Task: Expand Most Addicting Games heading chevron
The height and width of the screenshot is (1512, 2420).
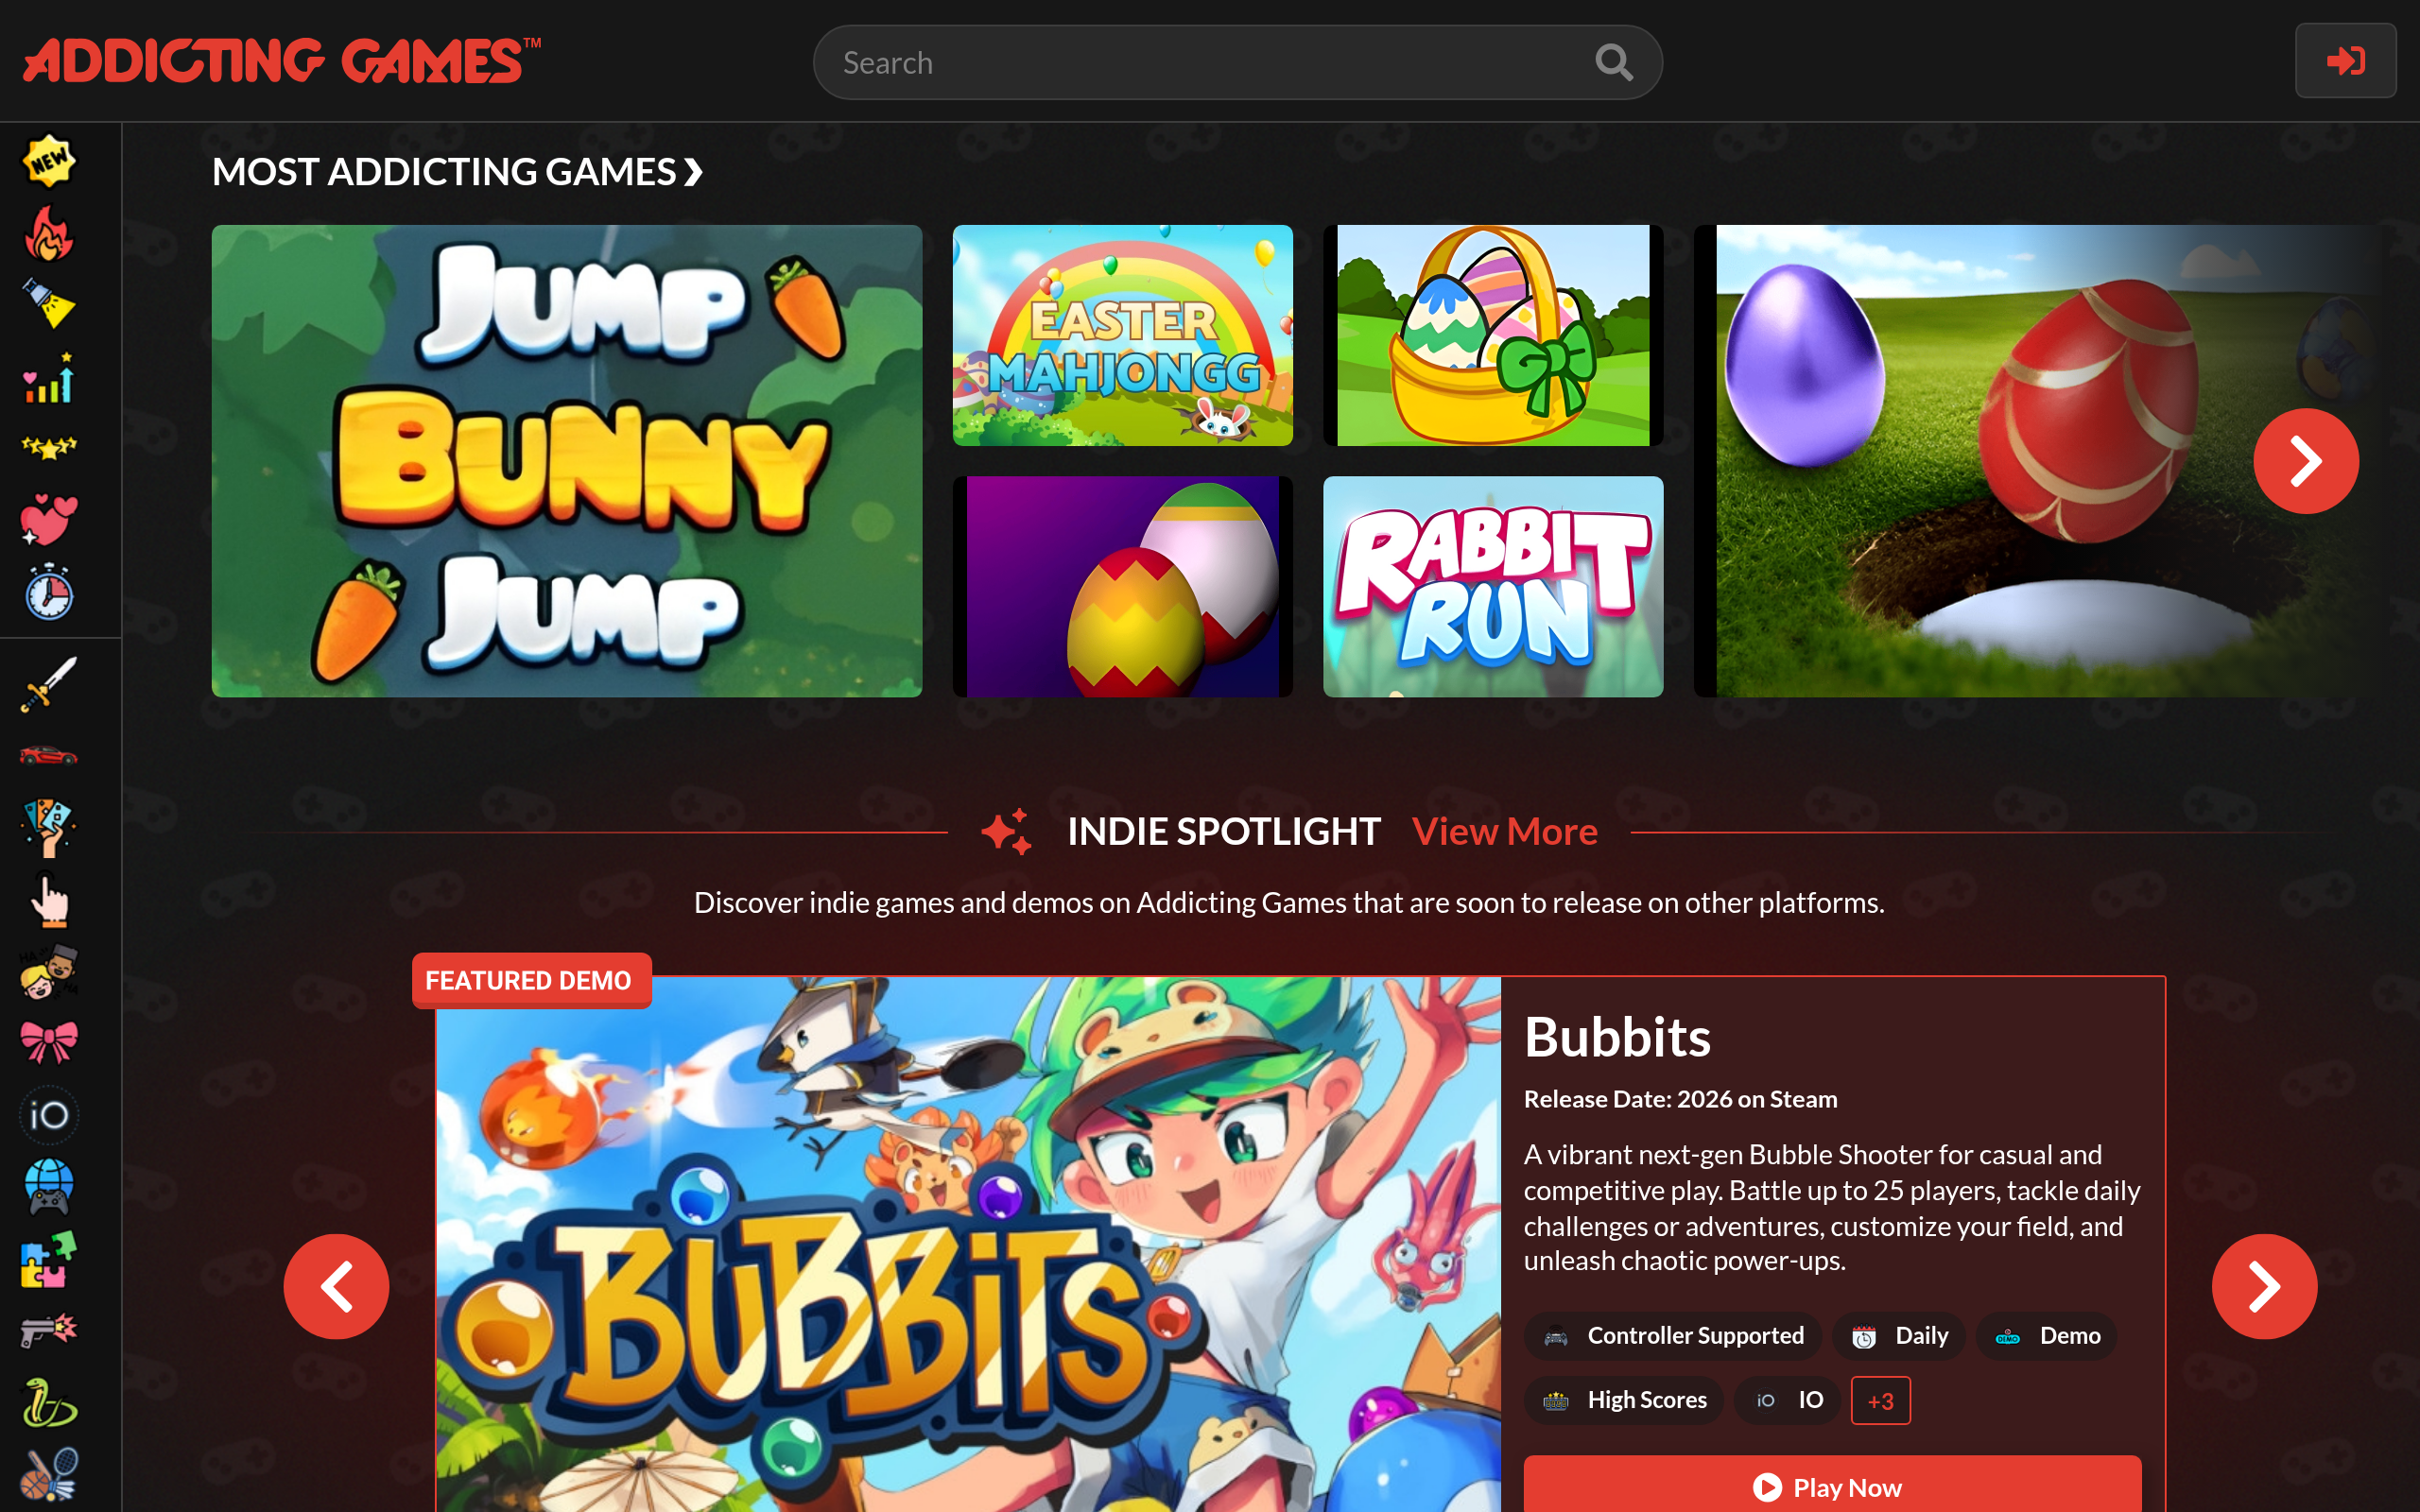Action: pyautogui.click(x=693, y=173)
